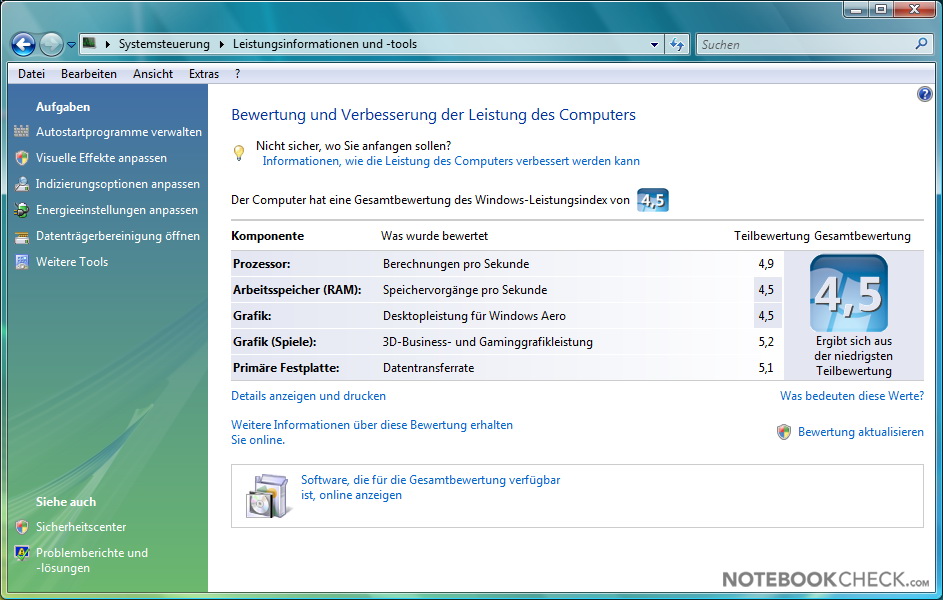Screen dimensions: 943x600
Task: Click the Weitere Tools icon
Action: 22,262
